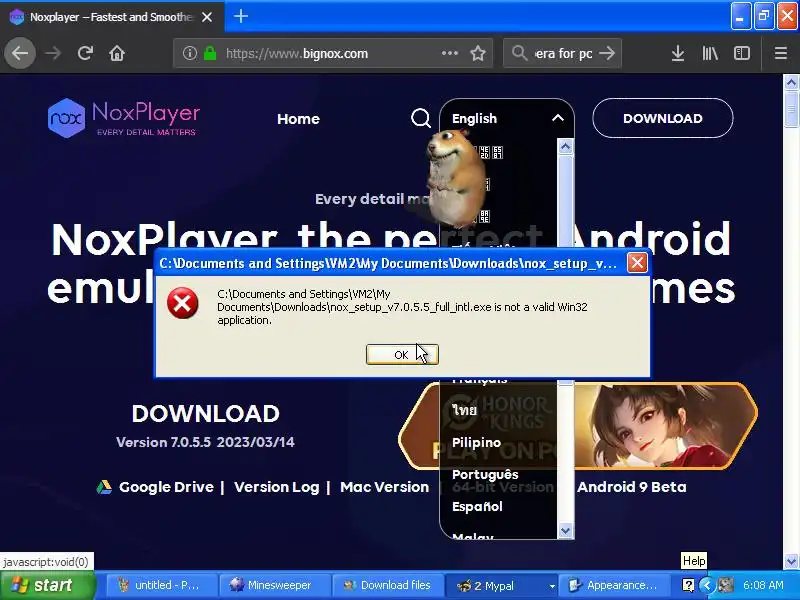The height and width of the screenshot is (600, 800).
Task: Show site information icon in address bar
Action: pos(189,53)
